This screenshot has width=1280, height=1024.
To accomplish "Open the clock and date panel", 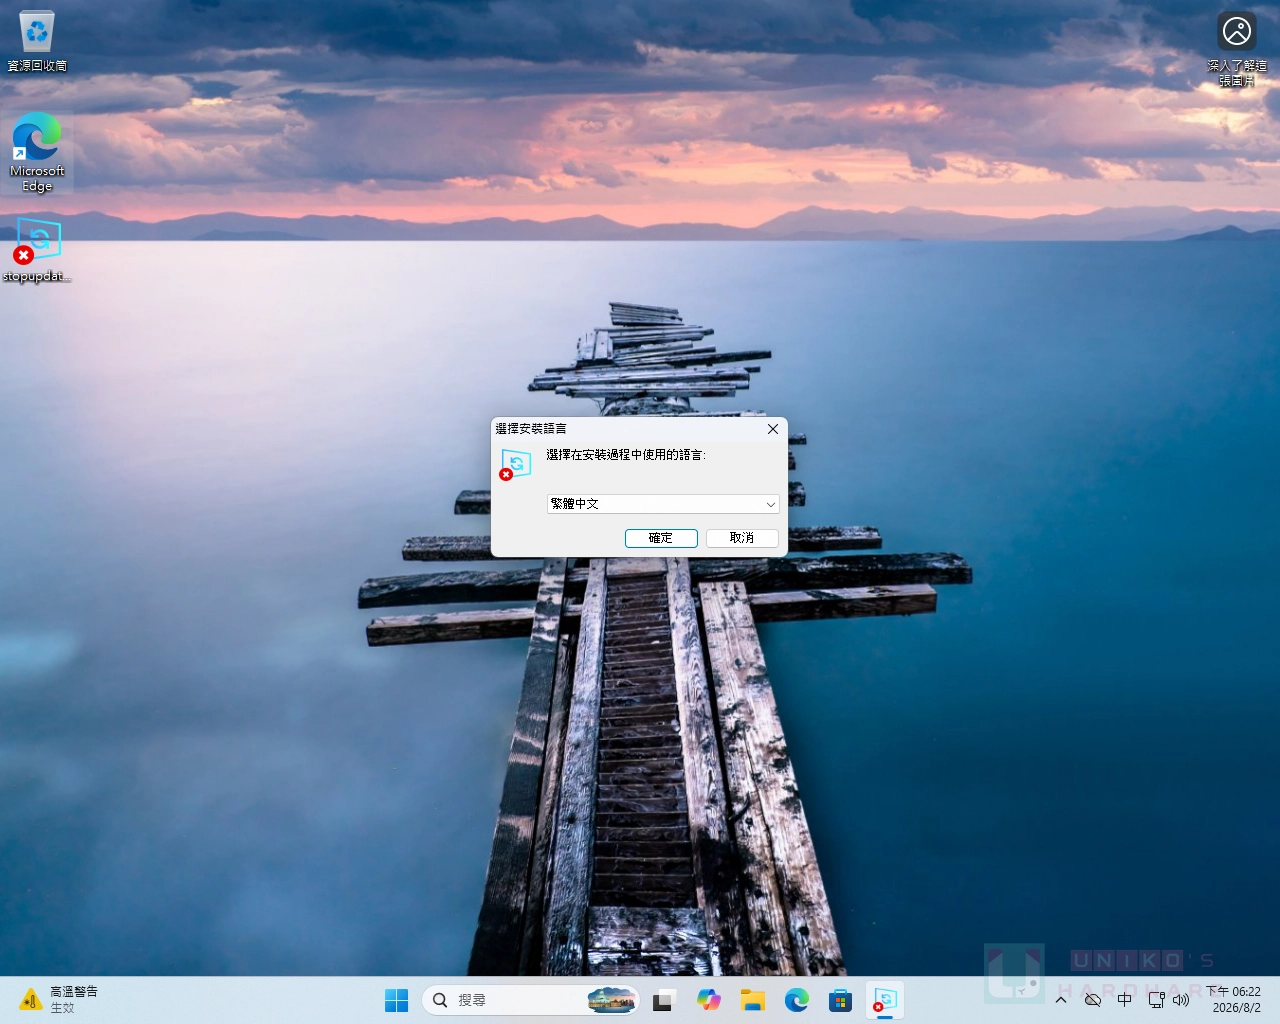I will [x=1236, y=1000].
